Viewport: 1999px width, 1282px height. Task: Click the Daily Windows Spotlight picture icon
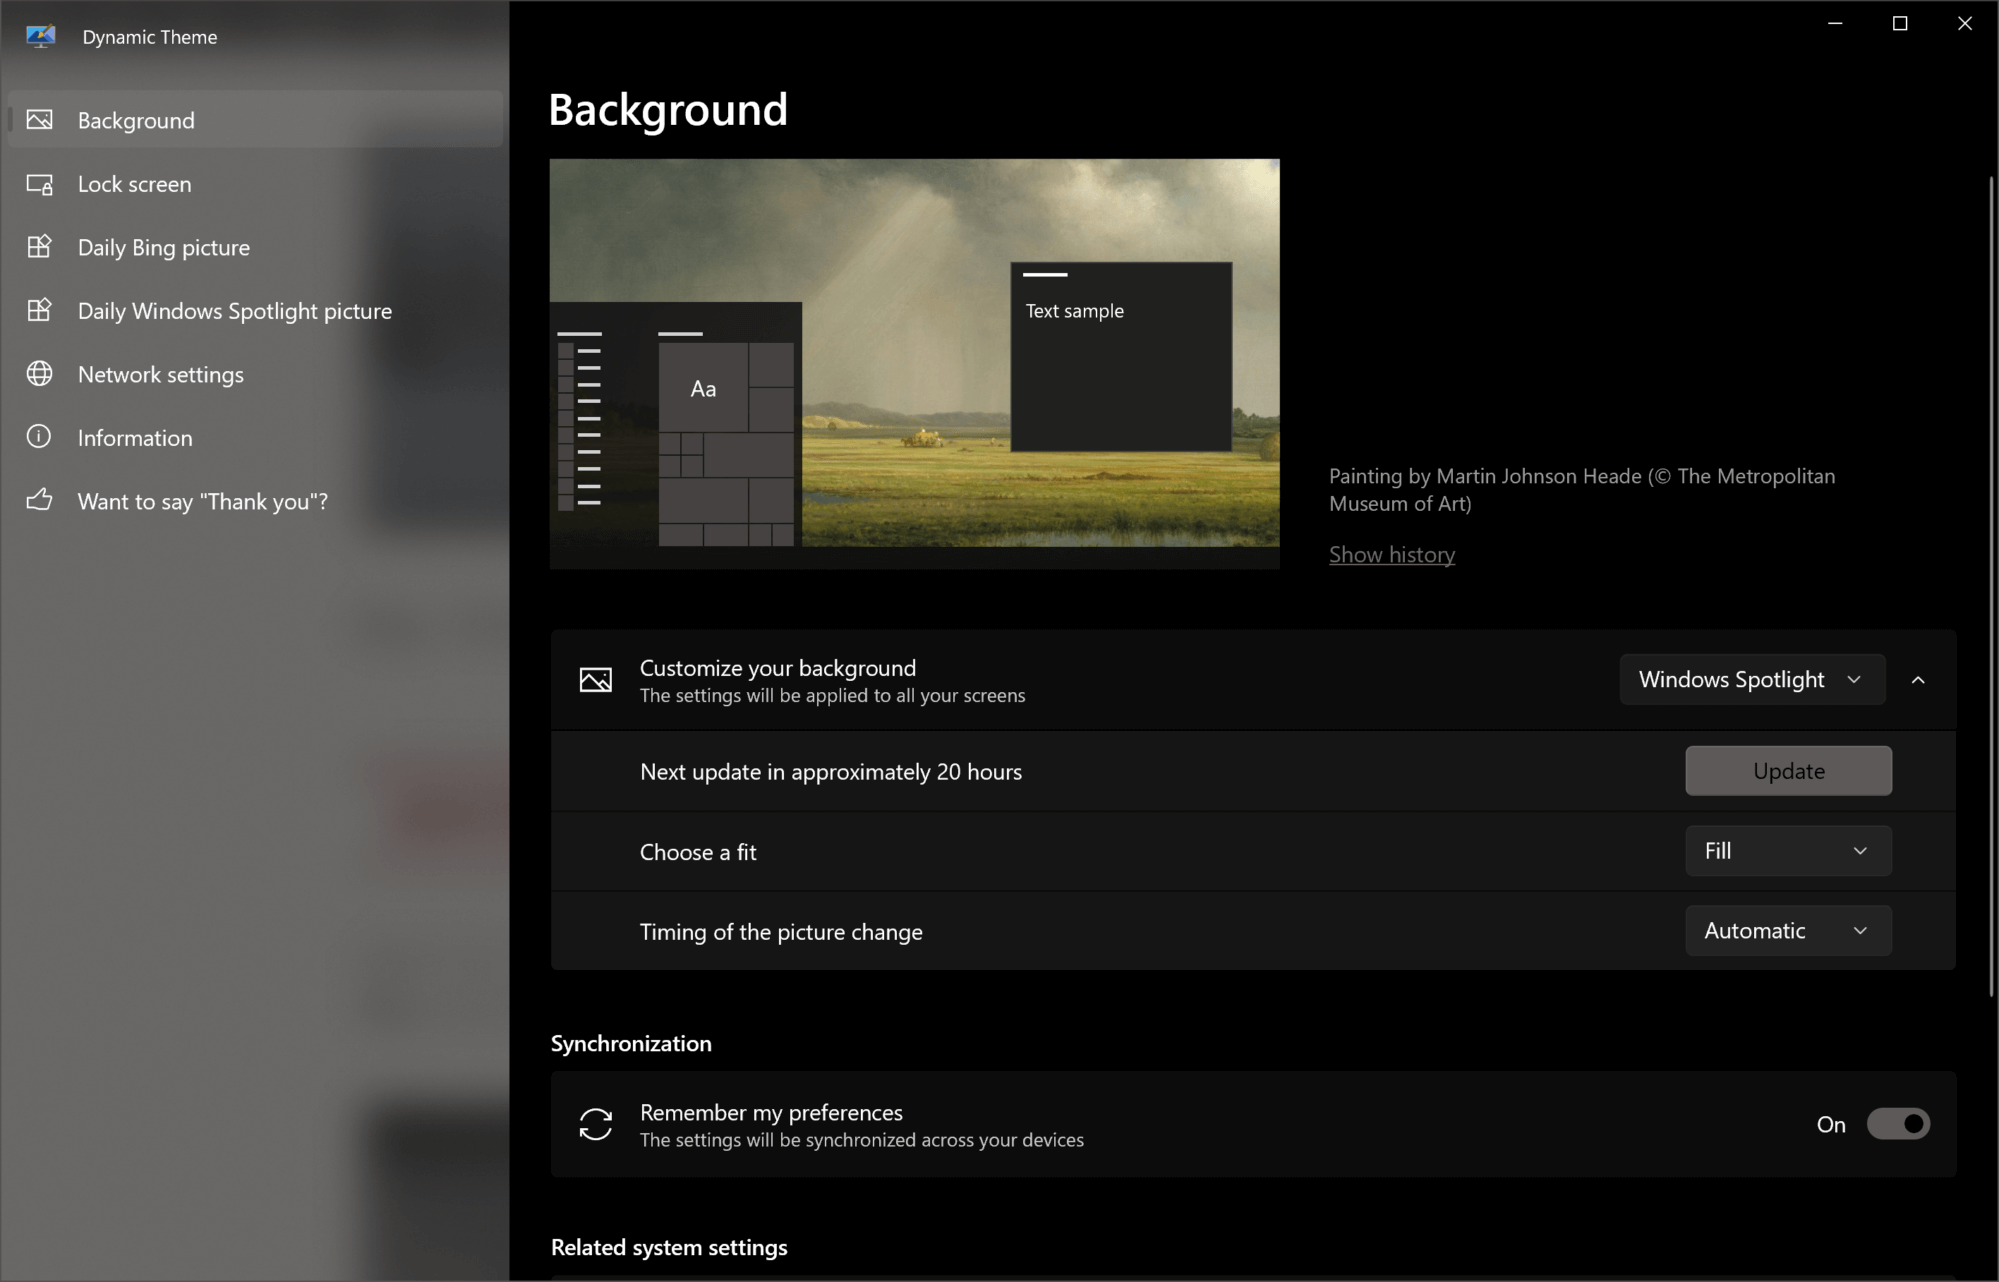40,311
